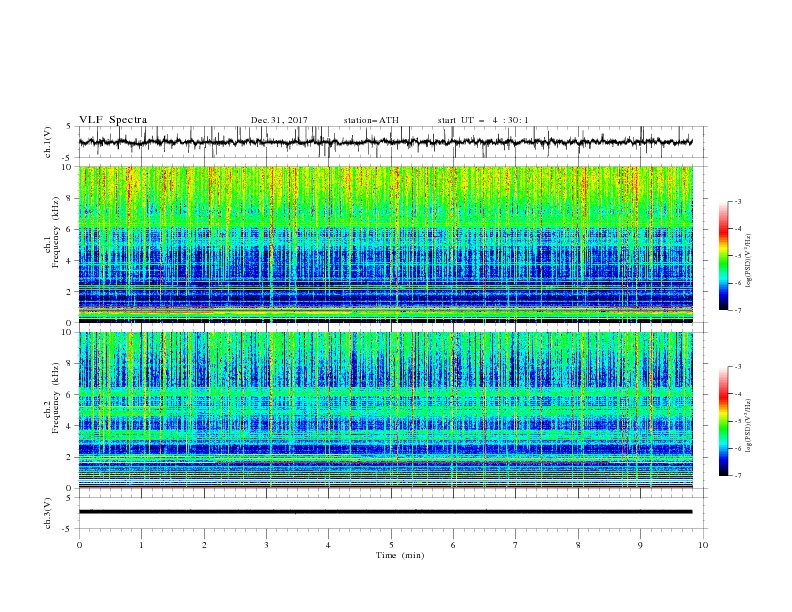Click time-axis tick label "9"
Image resolution: width=792 pixels, height=612 pixels.
(x=640, y=545)
